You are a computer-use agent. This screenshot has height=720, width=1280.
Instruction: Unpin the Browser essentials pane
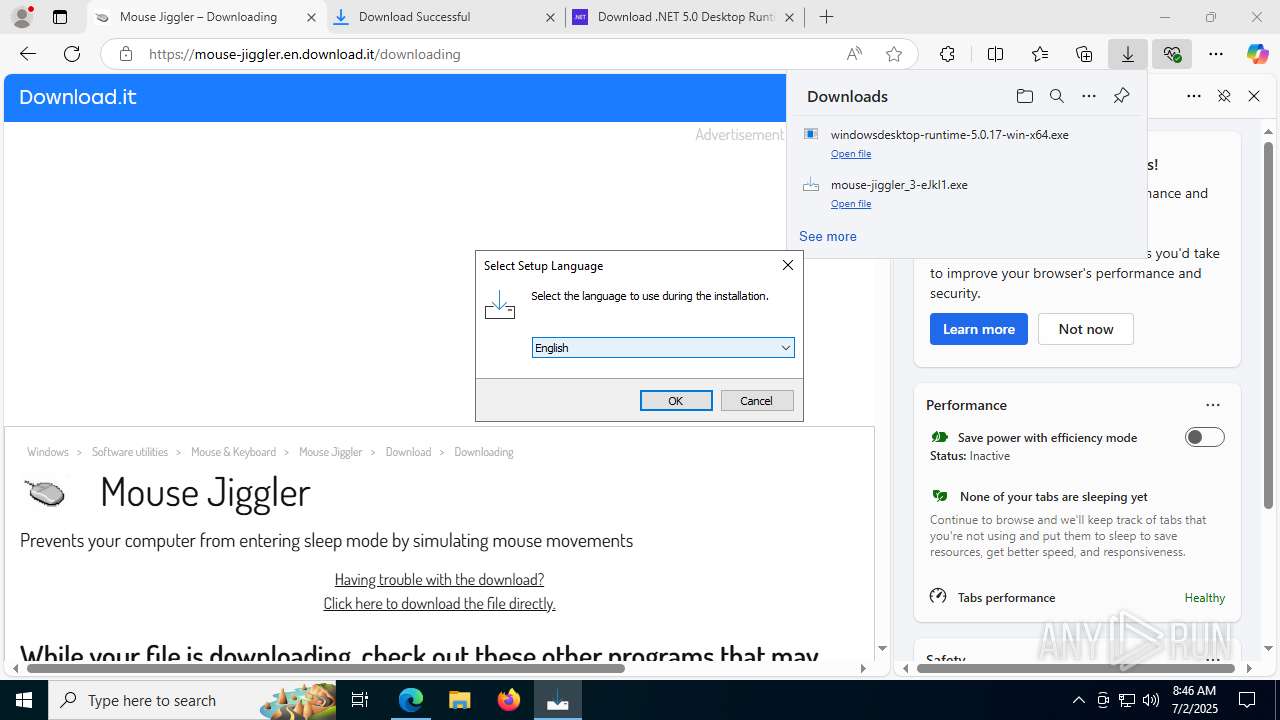[1224, 96]
